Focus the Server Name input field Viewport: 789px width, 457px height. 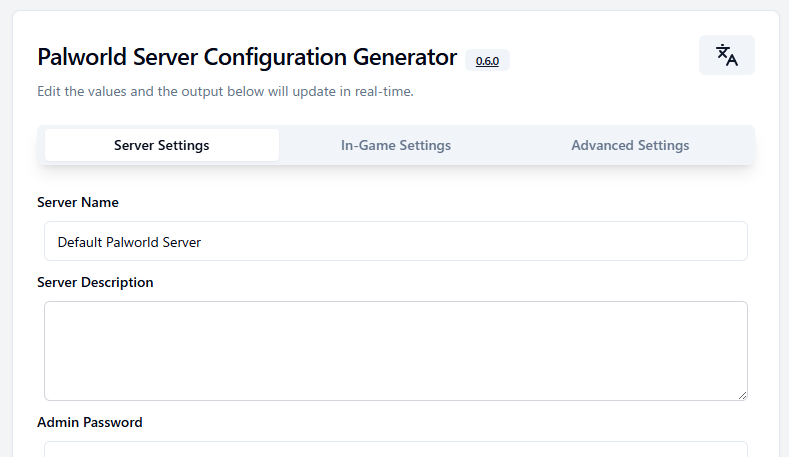coord(396,241)
